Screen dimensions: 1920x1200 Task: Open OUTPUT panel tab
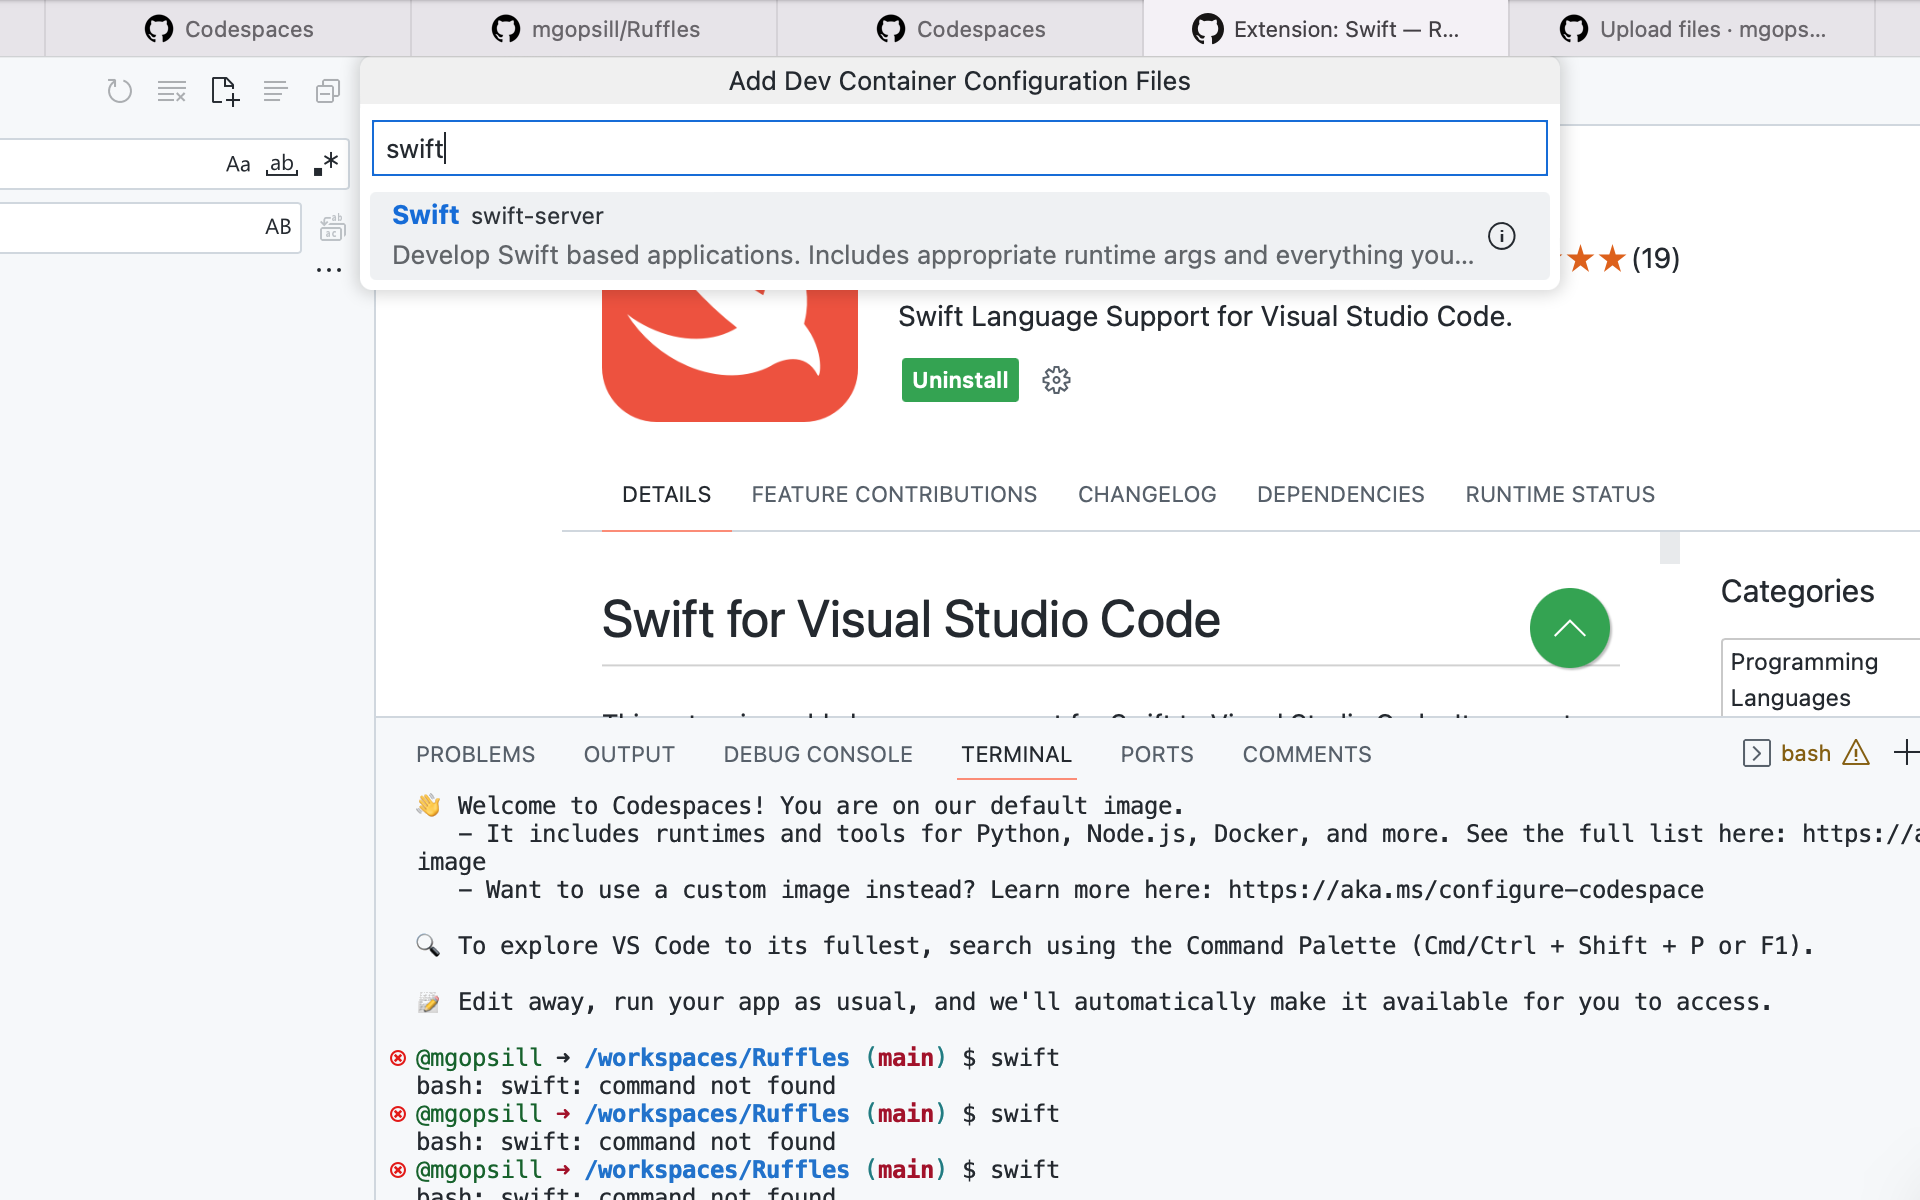click(629, 754)
